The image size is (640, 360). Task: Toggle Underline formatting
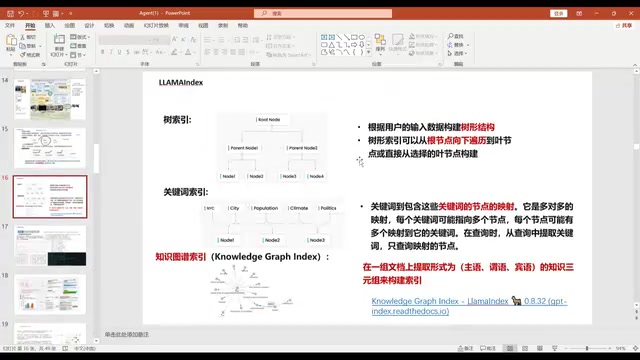pyautogui.click(x=120, y=52)
